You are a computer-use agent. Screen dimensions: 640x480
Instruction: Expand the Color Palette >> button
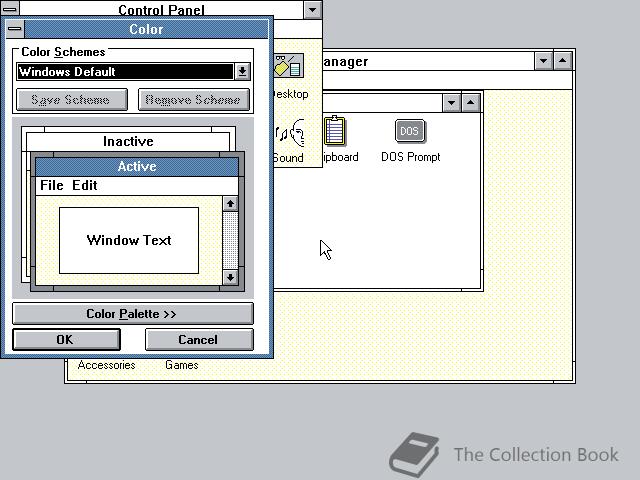(133, 313)
